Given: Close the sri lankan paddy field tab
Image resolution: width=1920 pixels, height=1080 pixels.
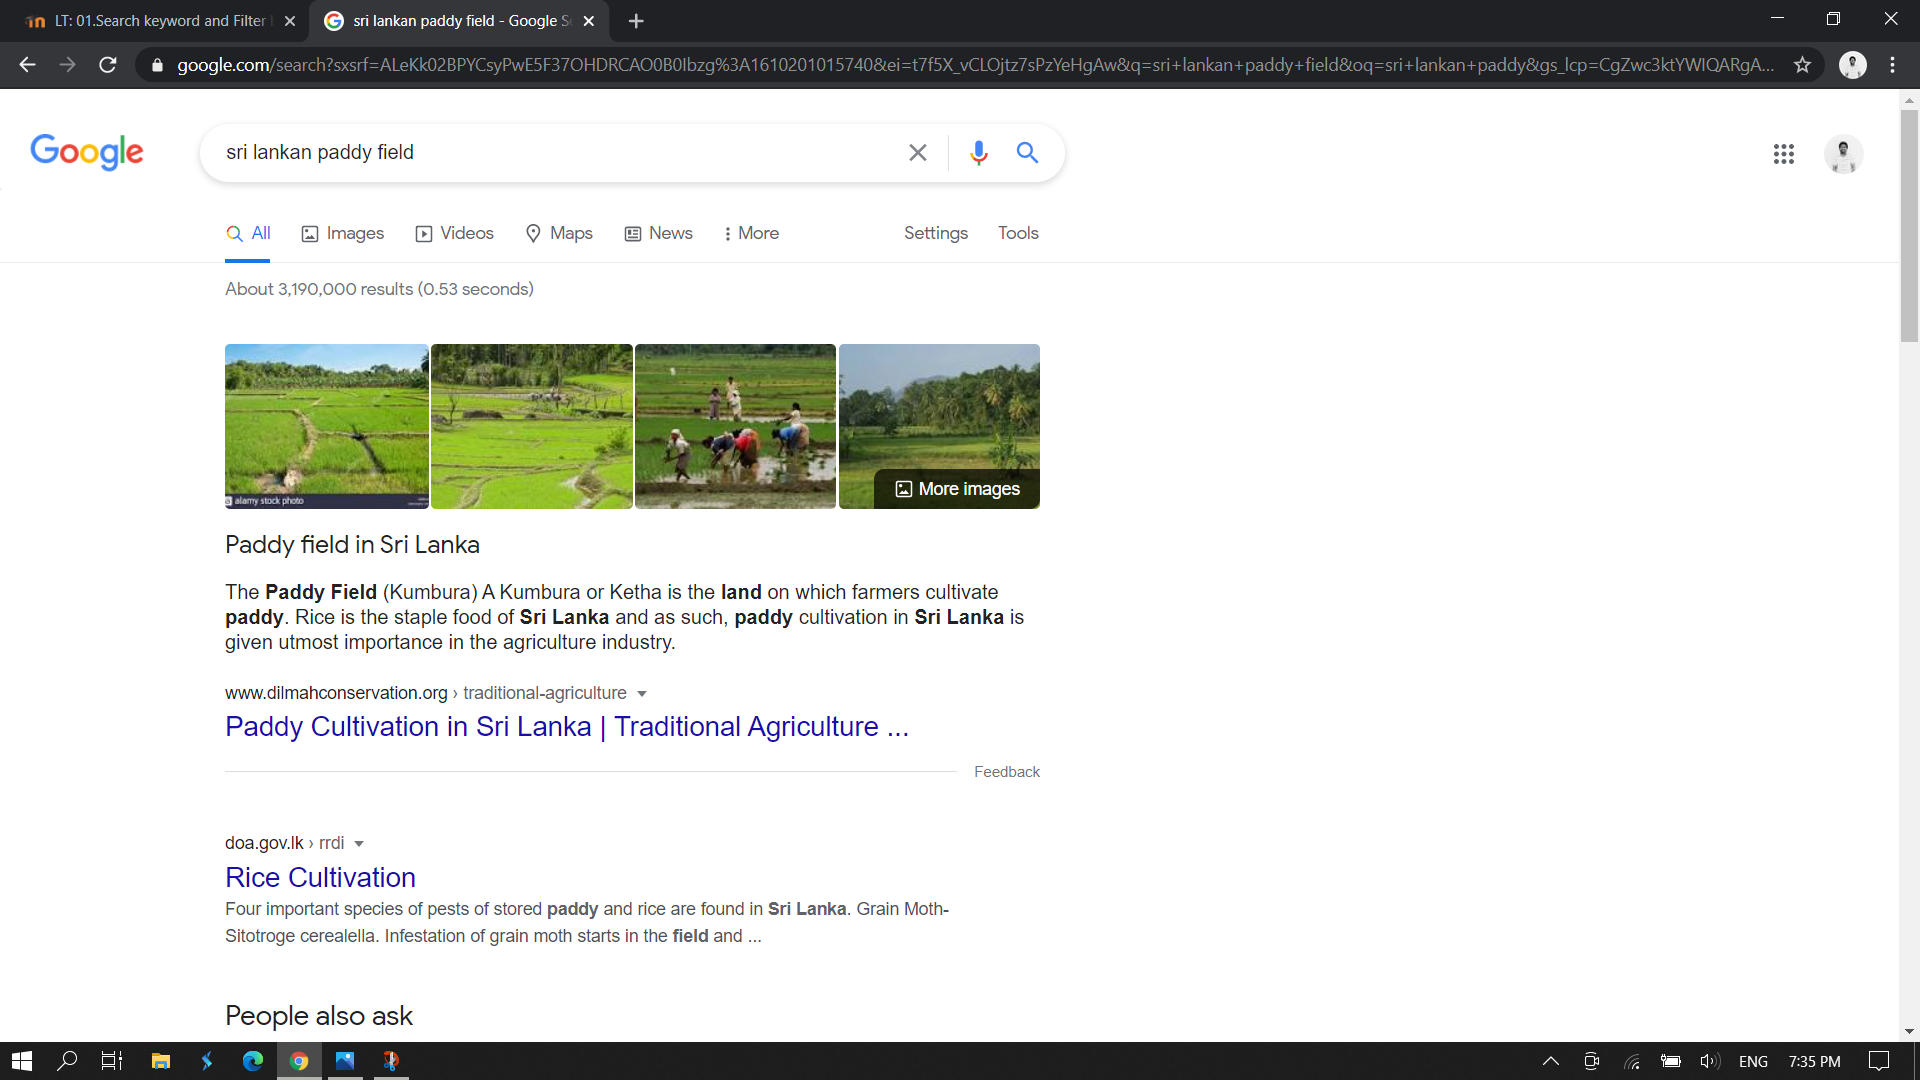Looking at the screenshot, I should click(x=589, y=21).
